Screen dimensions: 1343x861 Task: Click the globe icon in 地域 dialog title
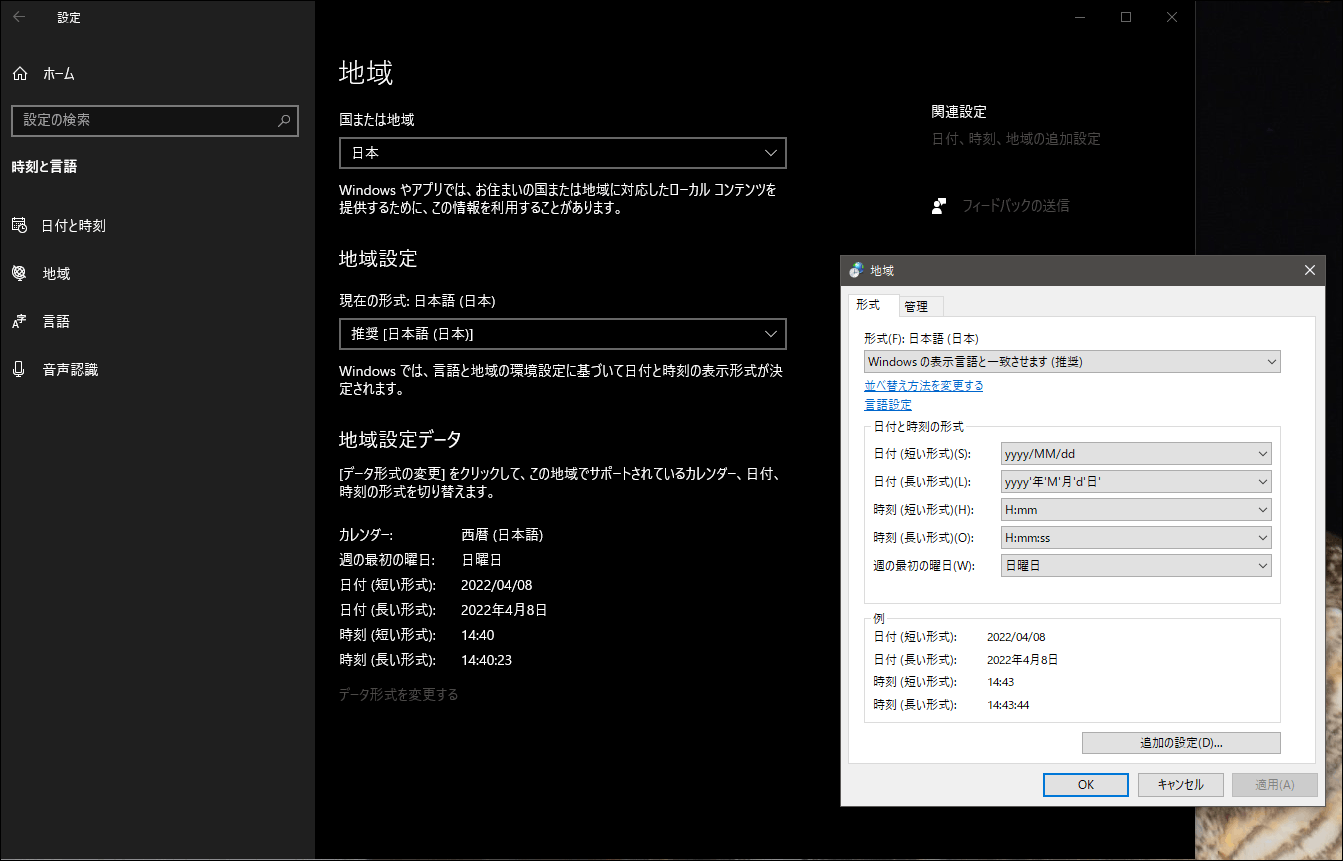point(856,270)
